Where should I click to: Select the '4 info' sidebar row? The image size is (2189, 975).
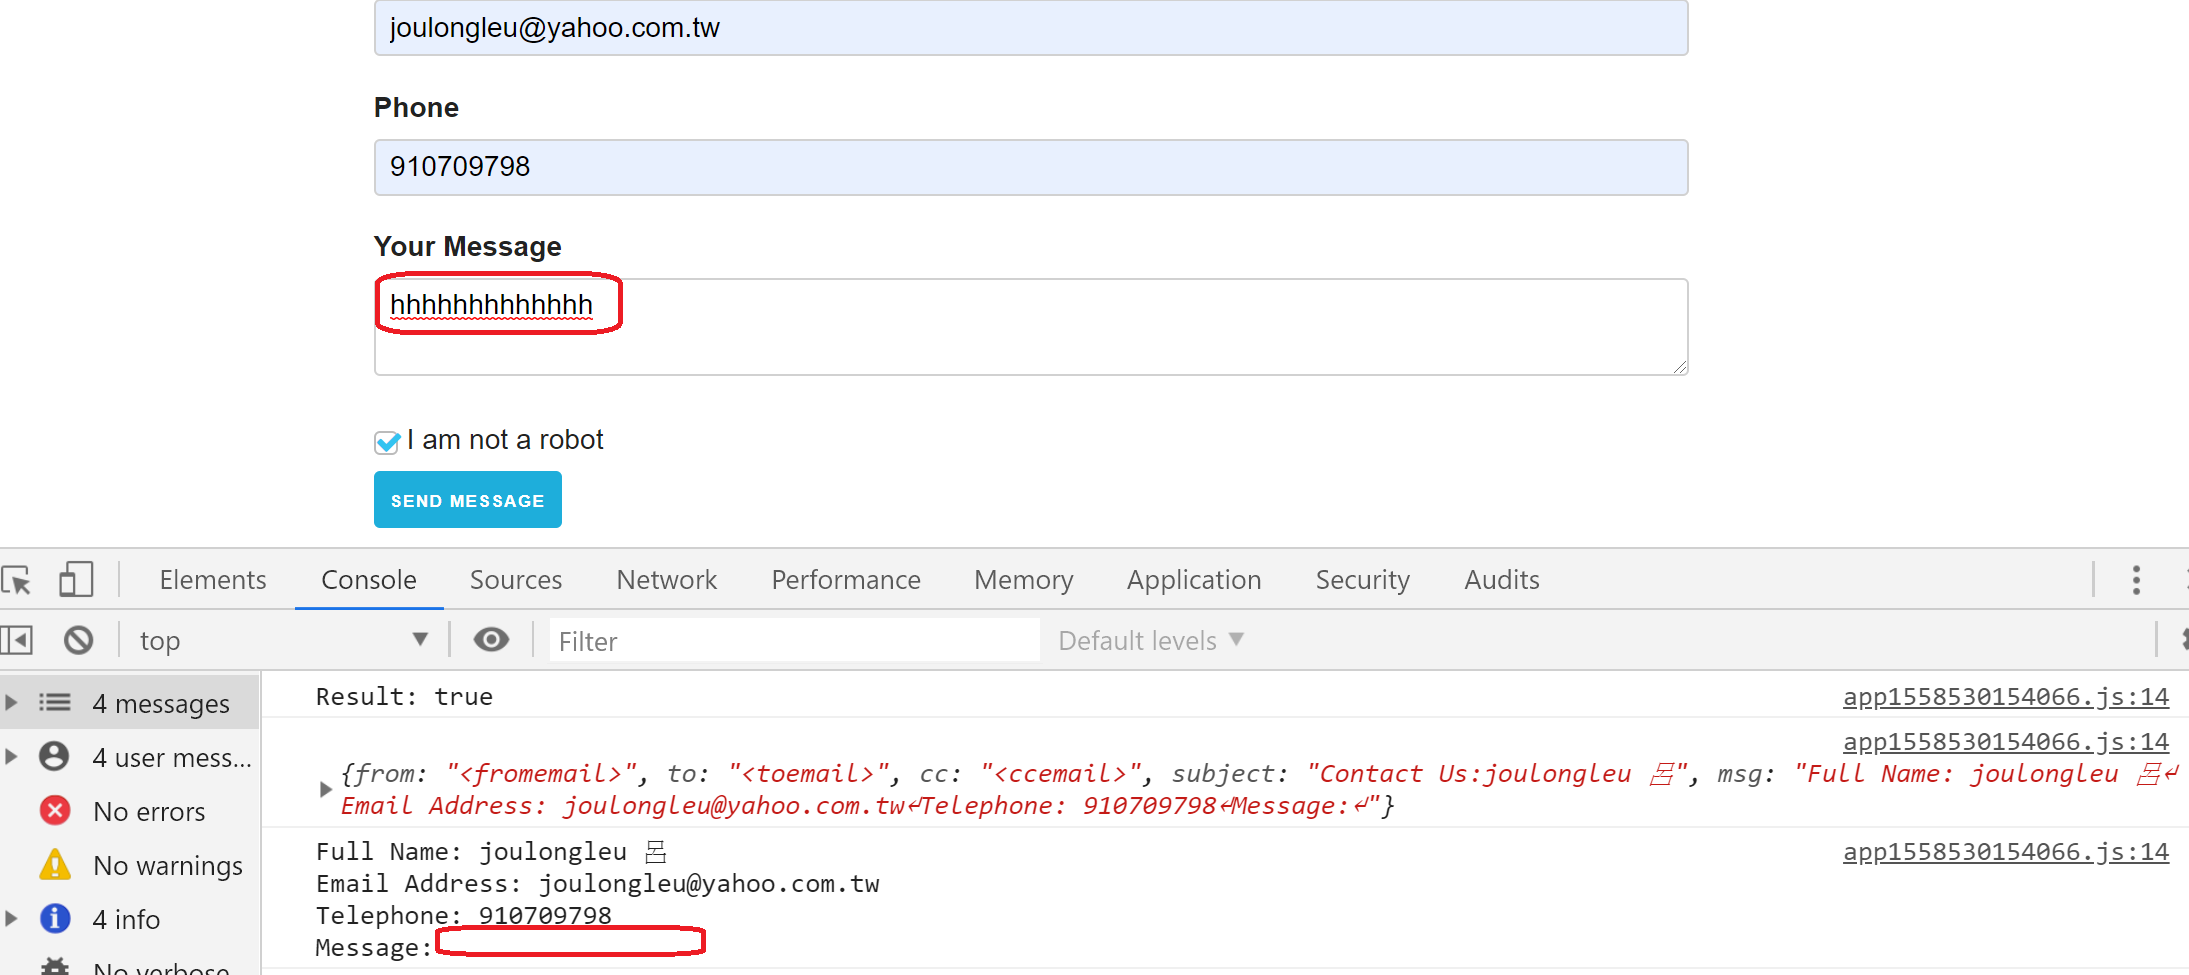point(130,918)
